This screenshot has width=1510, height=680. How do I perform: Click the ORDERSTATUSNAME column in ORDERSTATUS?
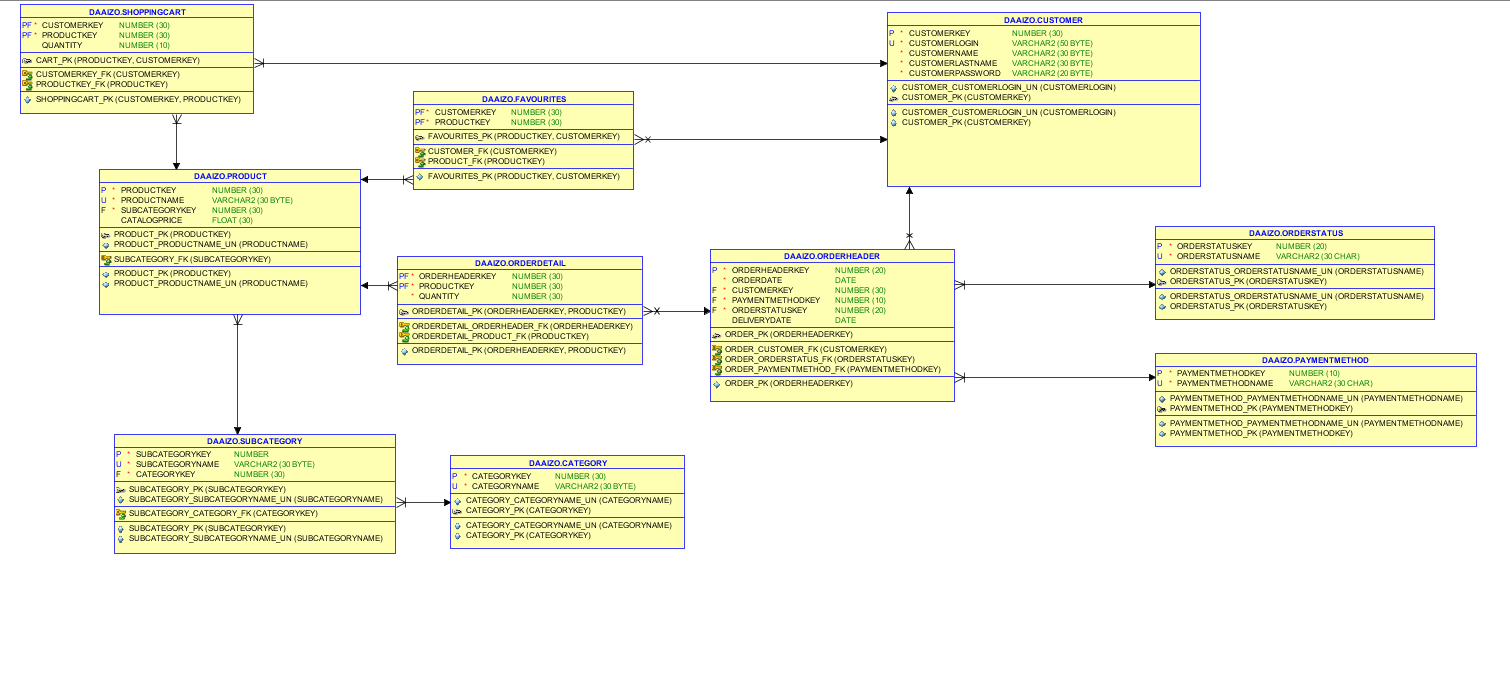[1218, 256]
